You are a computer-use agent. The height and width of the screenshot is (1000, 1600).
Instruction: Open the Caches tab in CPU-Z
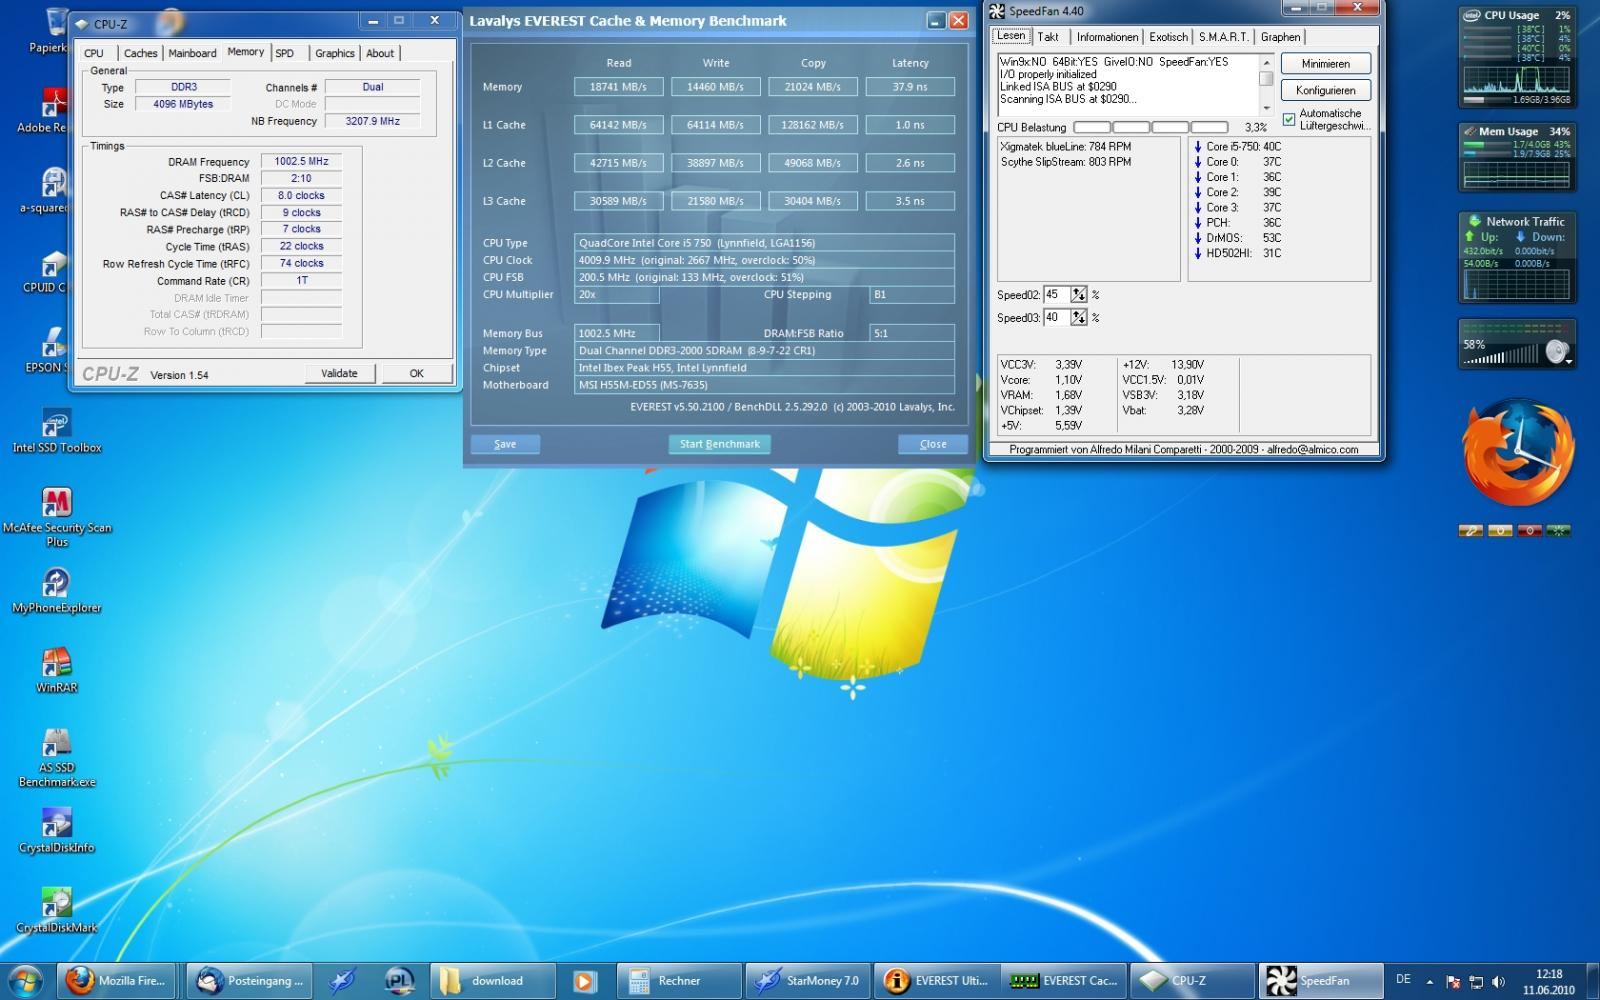pyautogui.click(x=140, y=53)
